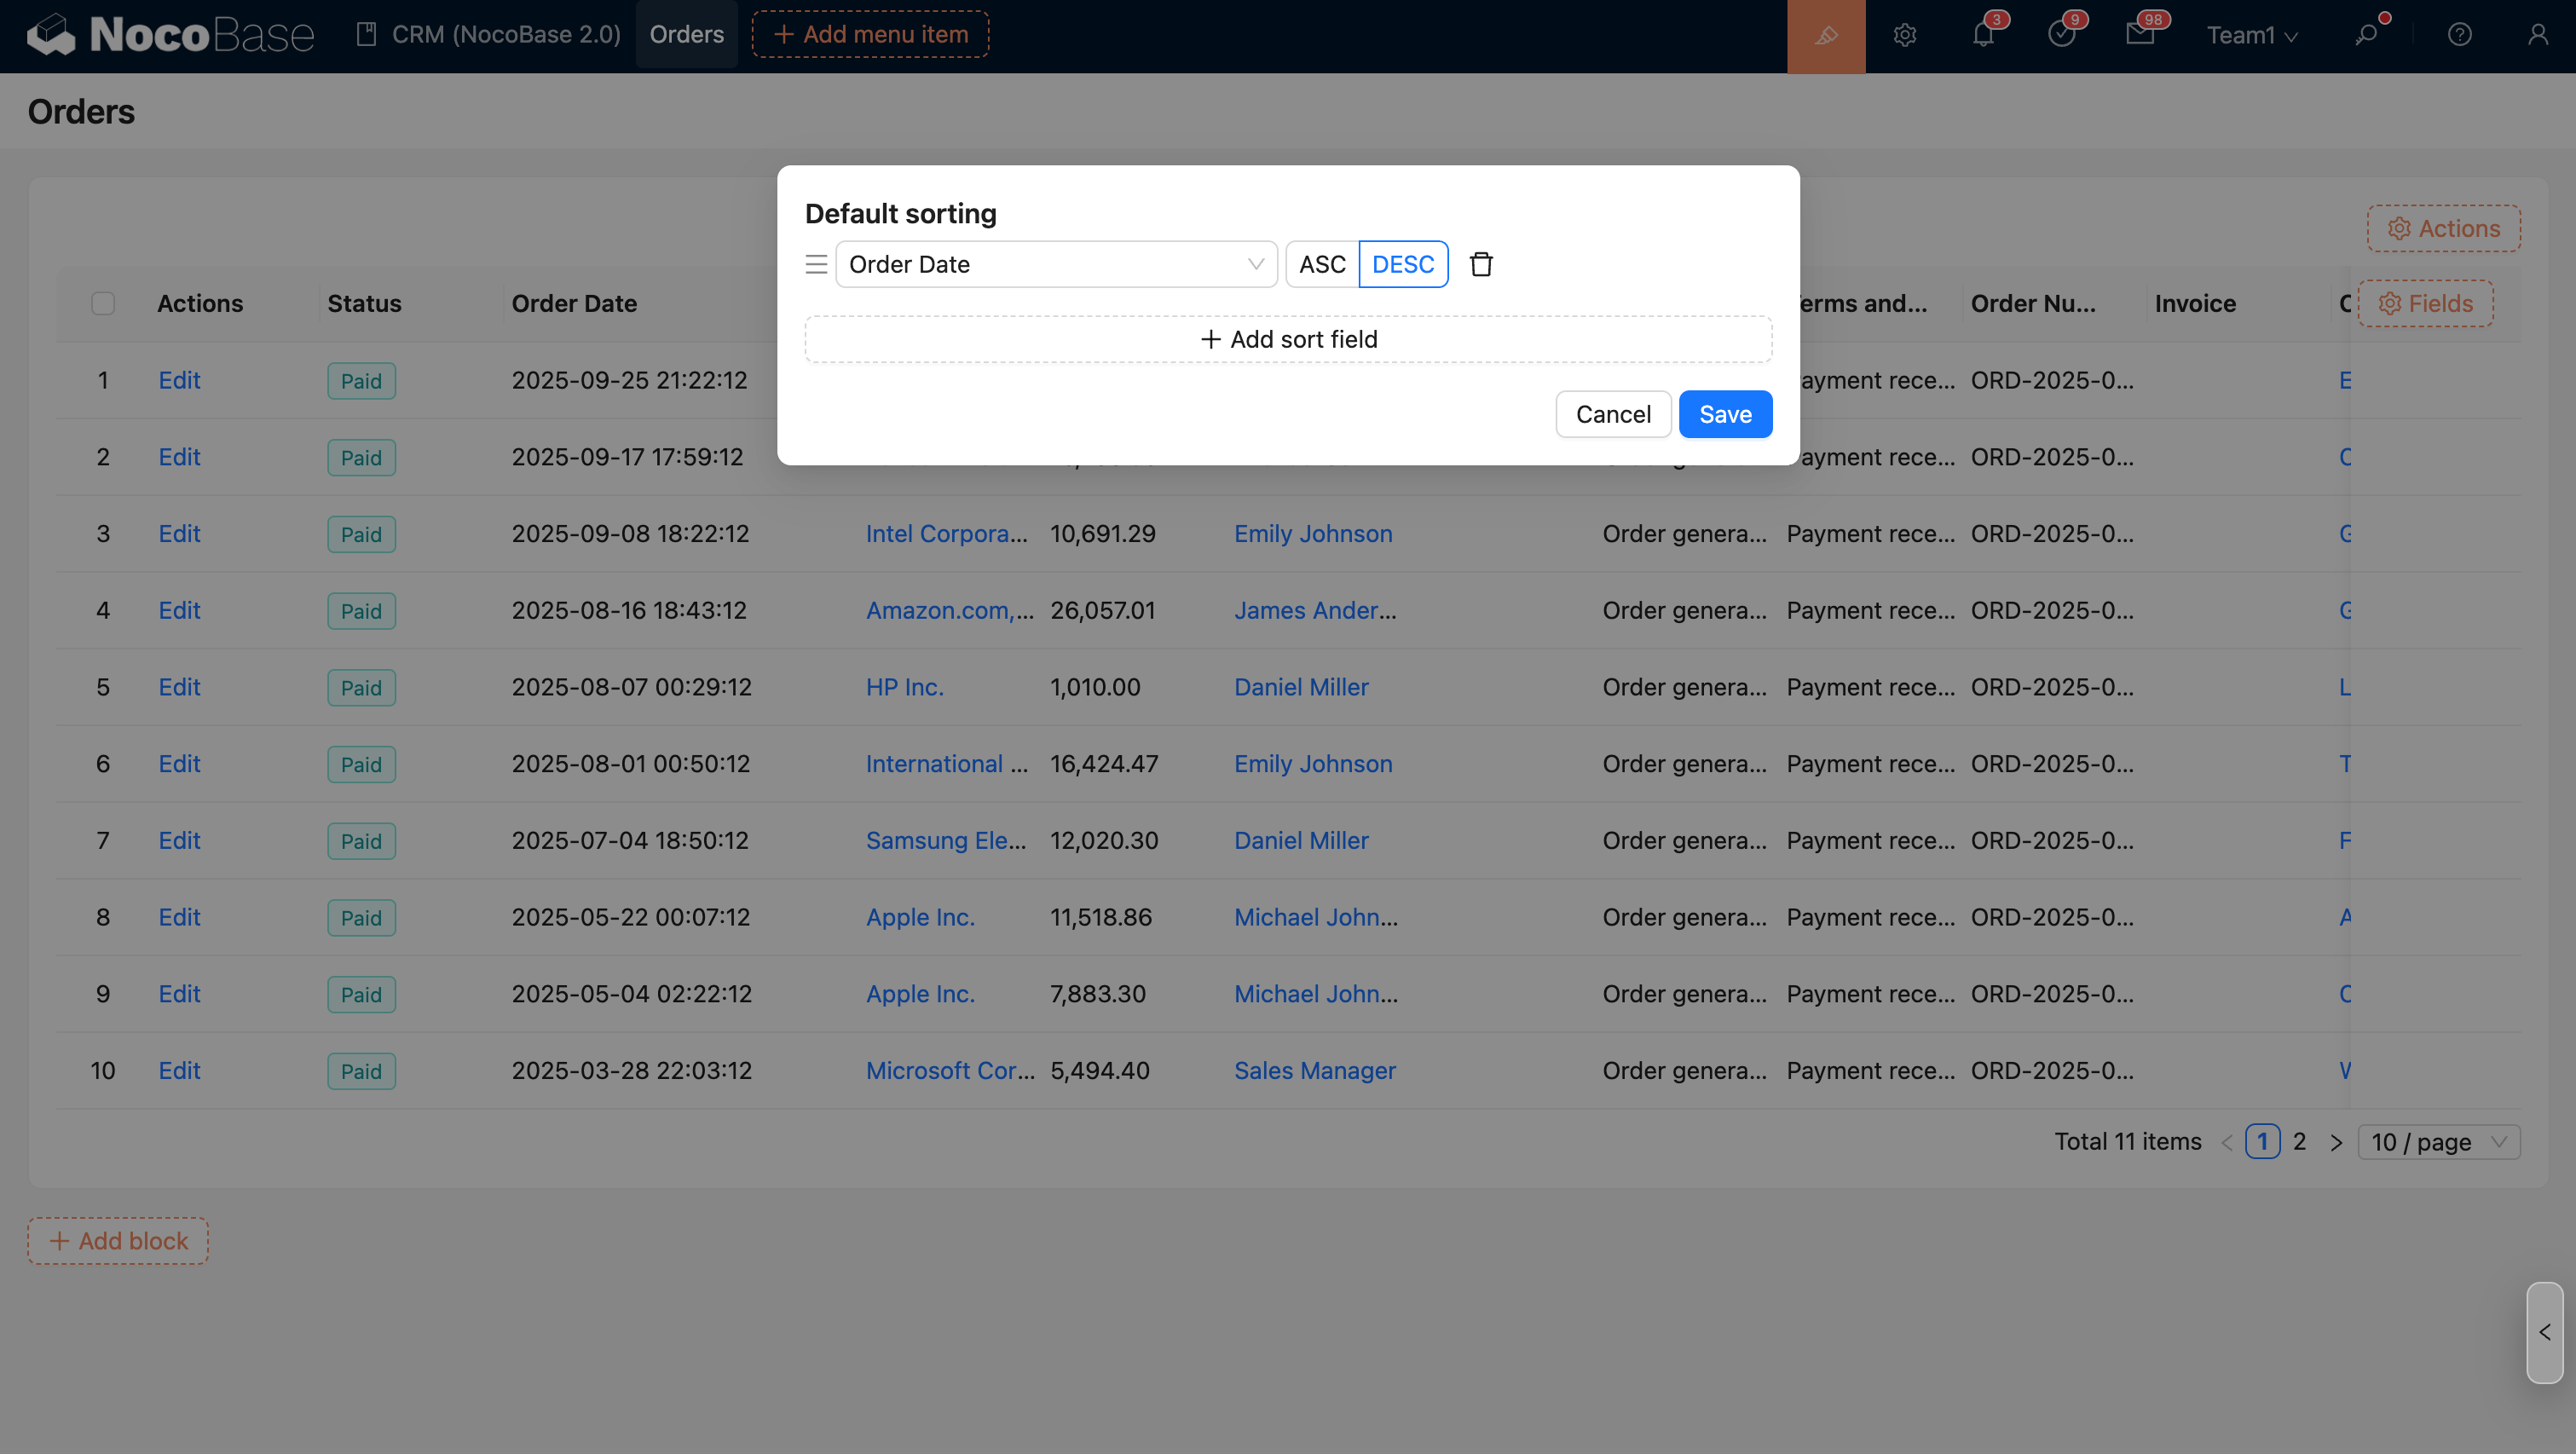Screen dimensions: 2576x1454
Task: Select ASC sort direction
Action: pos(1322,264)
